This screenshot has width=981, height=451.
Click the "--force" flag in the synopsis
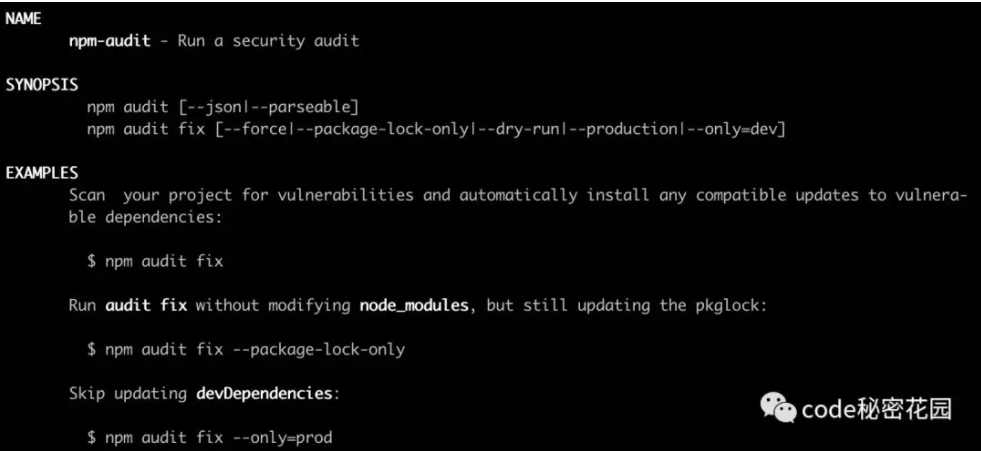(250, 129)
